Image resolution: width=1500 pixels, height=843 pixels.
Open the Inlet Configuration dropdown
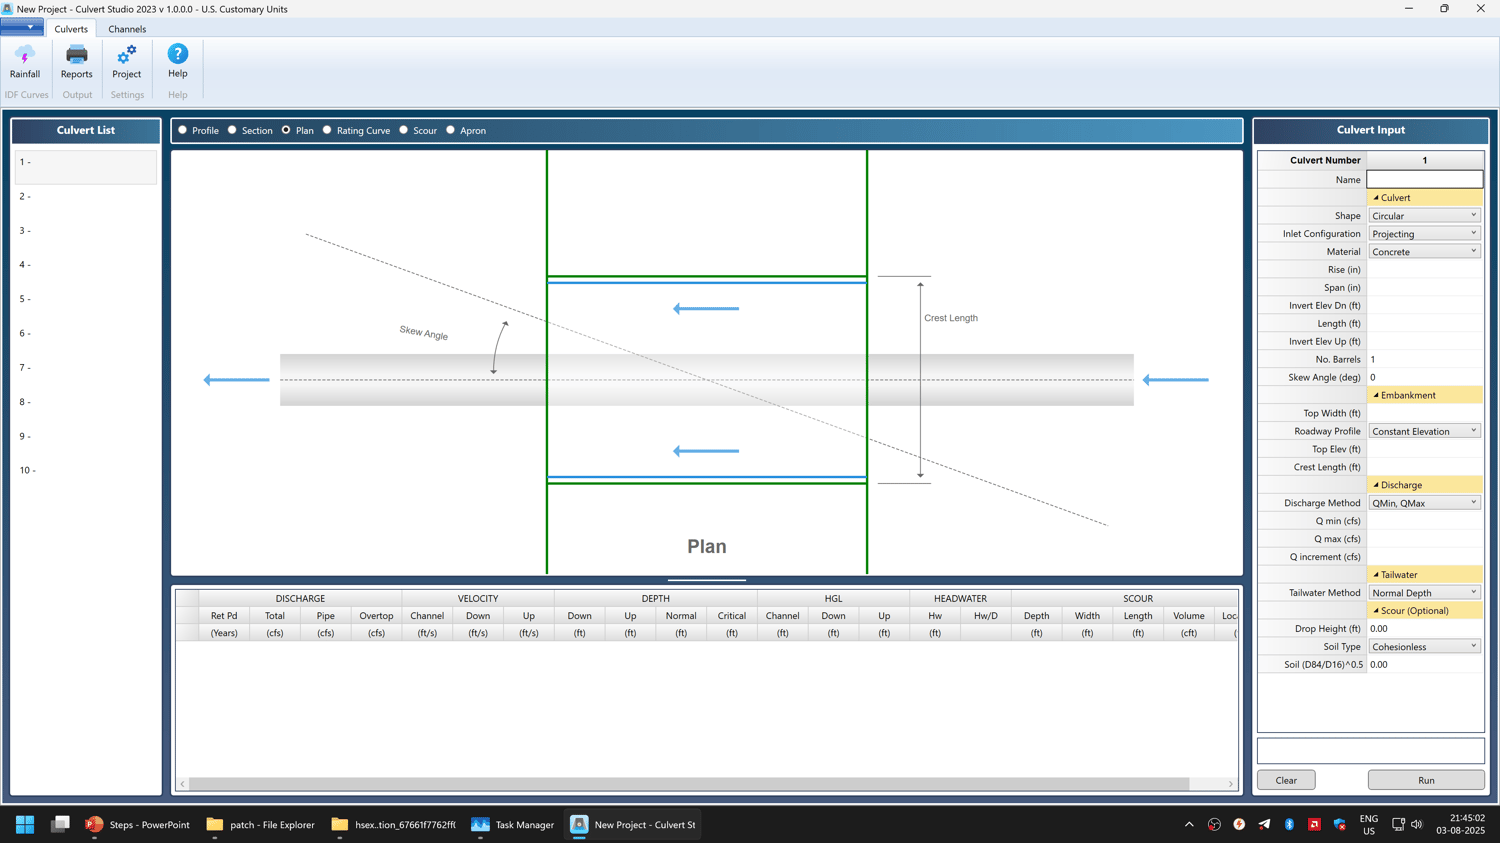pos(1425,234)
